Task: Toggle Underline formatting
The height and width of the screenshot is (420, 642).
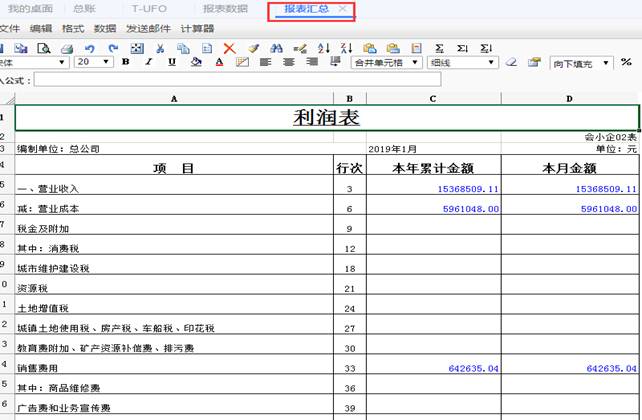Action: click(x=172, y=62)
